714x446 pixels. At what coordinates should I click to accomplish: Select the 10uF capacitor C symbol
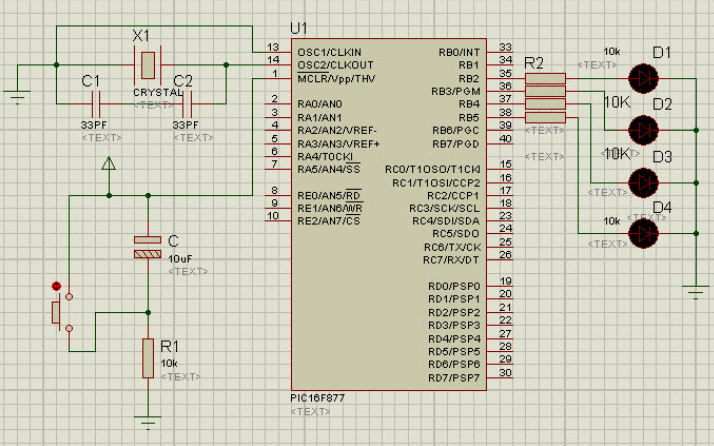147,248
